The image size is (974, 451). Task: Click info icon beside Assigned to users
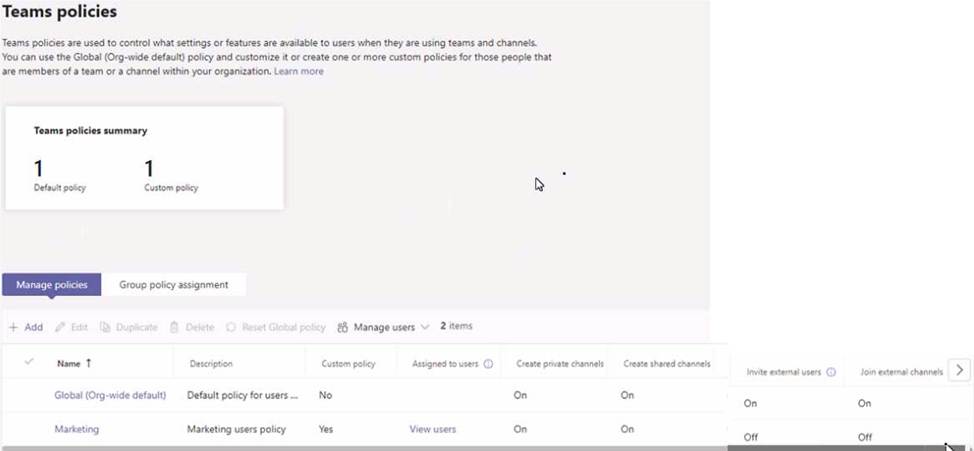(x=488, y=364)
